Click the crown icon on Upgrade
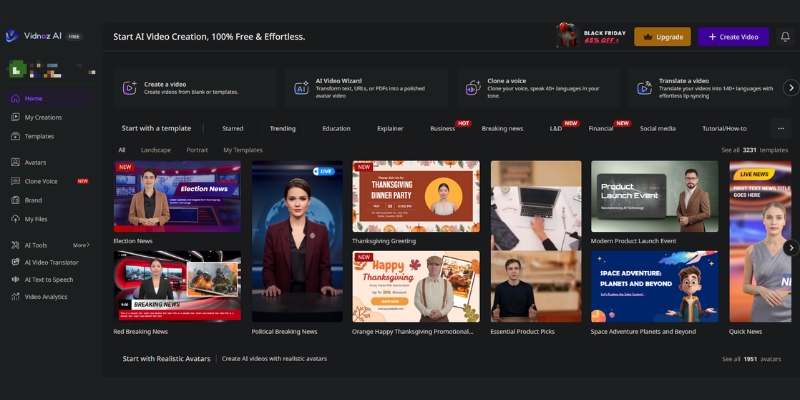800x400 pixels. (648, 37)
